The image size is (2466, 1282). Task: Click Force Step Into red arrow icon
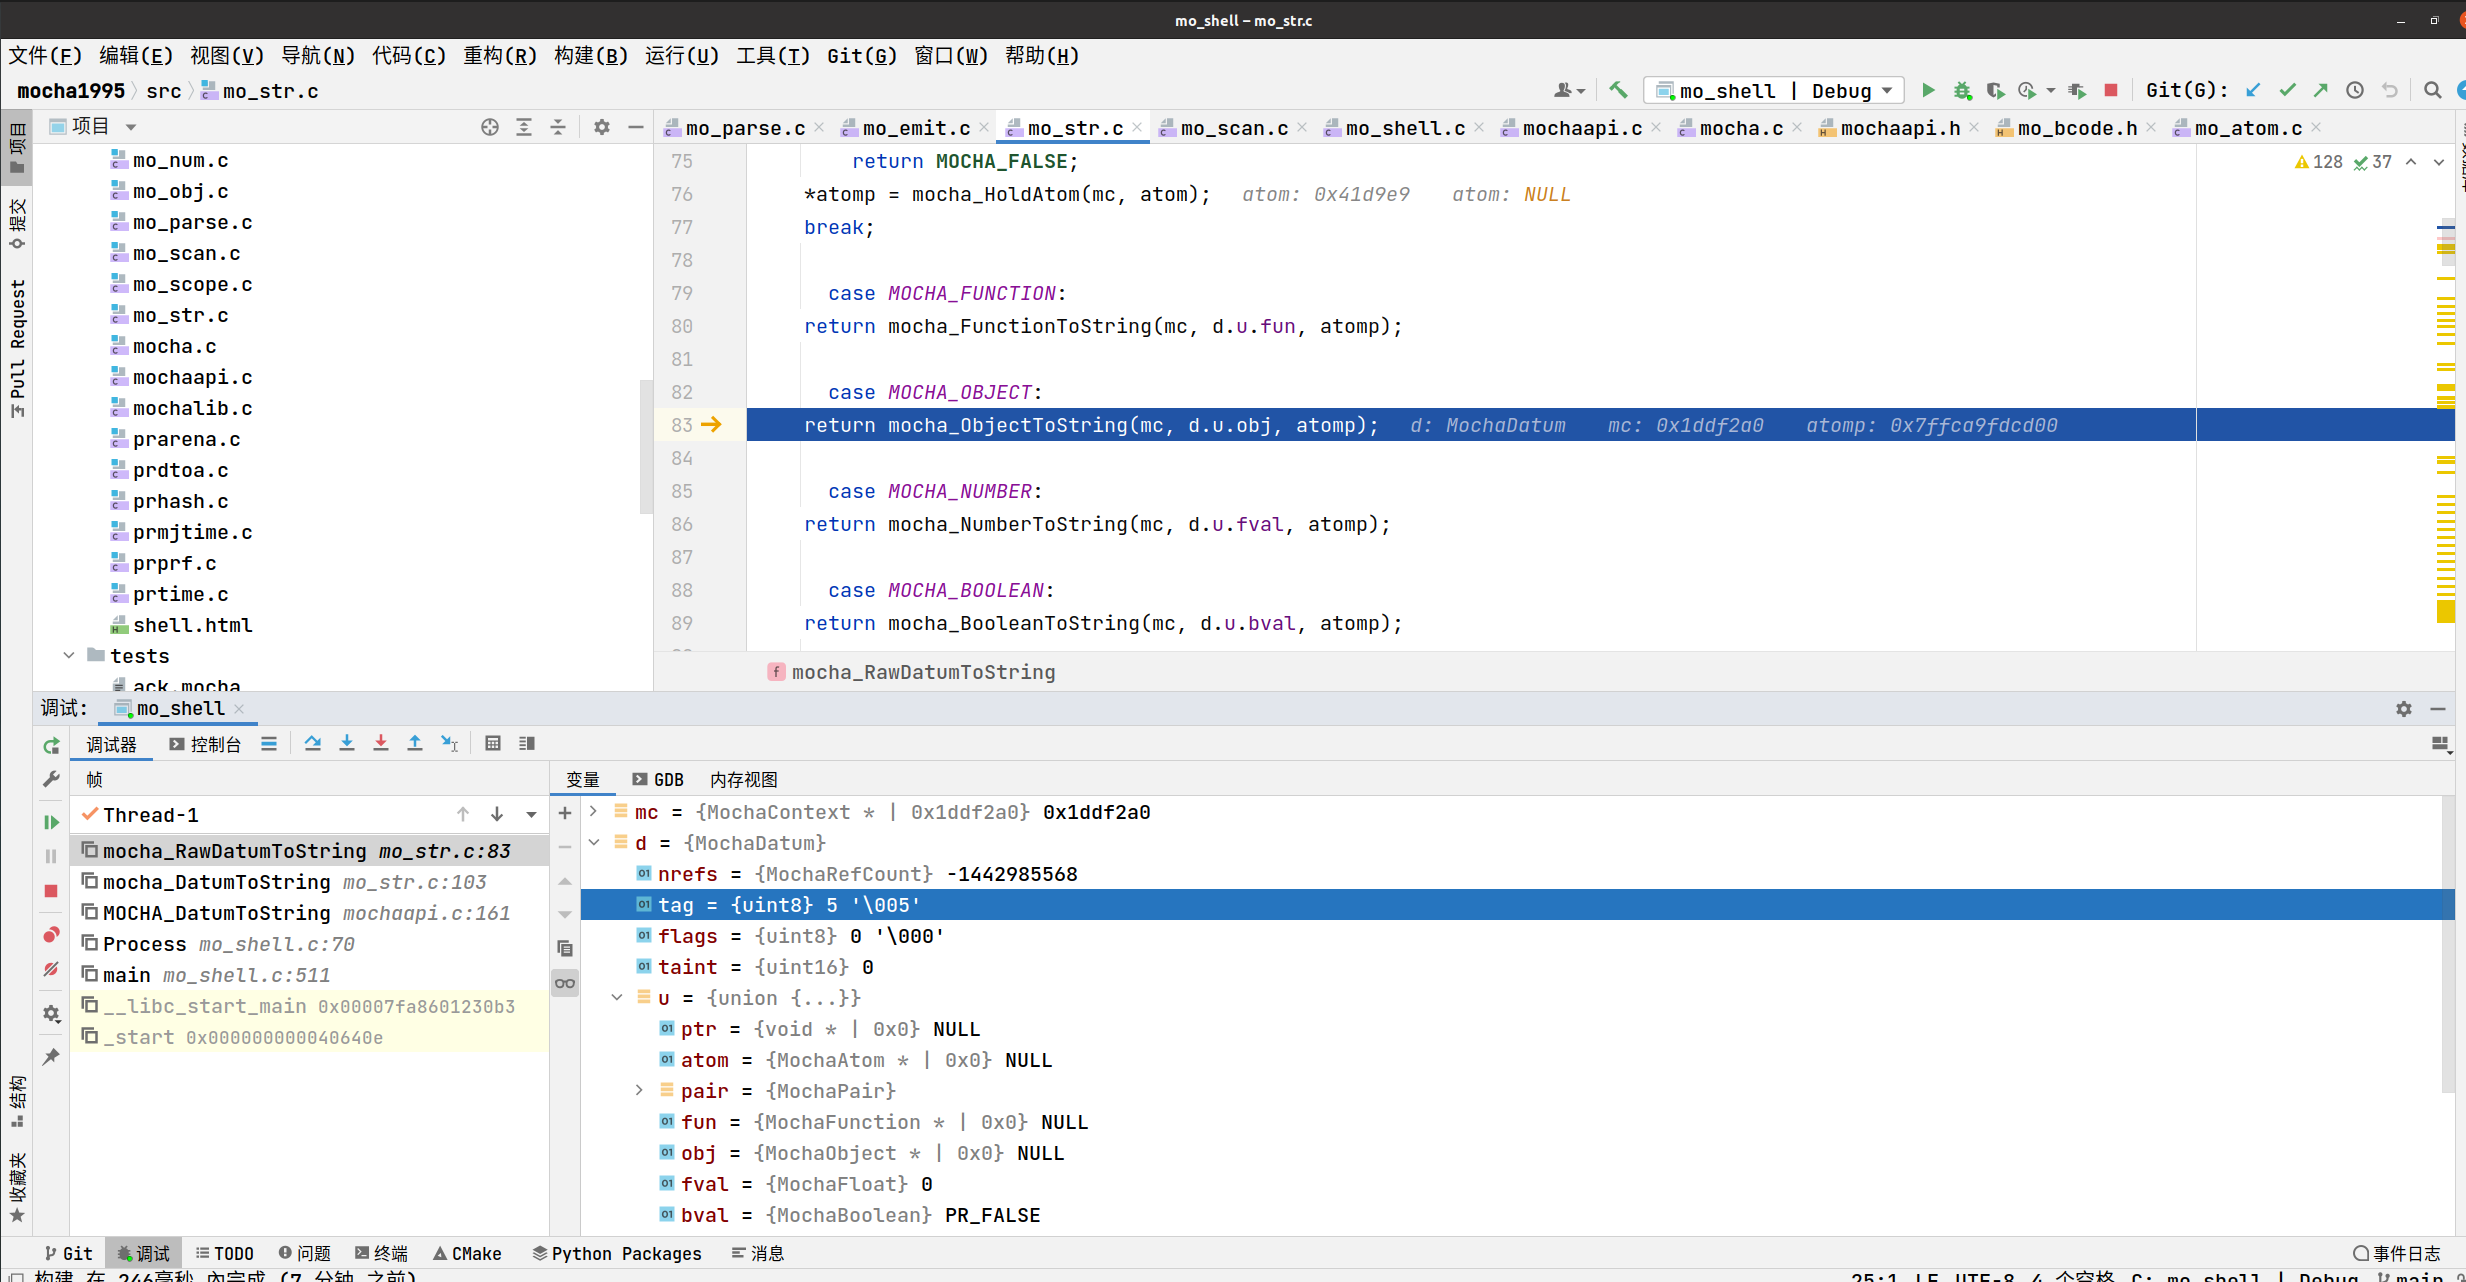coord(381,743)
